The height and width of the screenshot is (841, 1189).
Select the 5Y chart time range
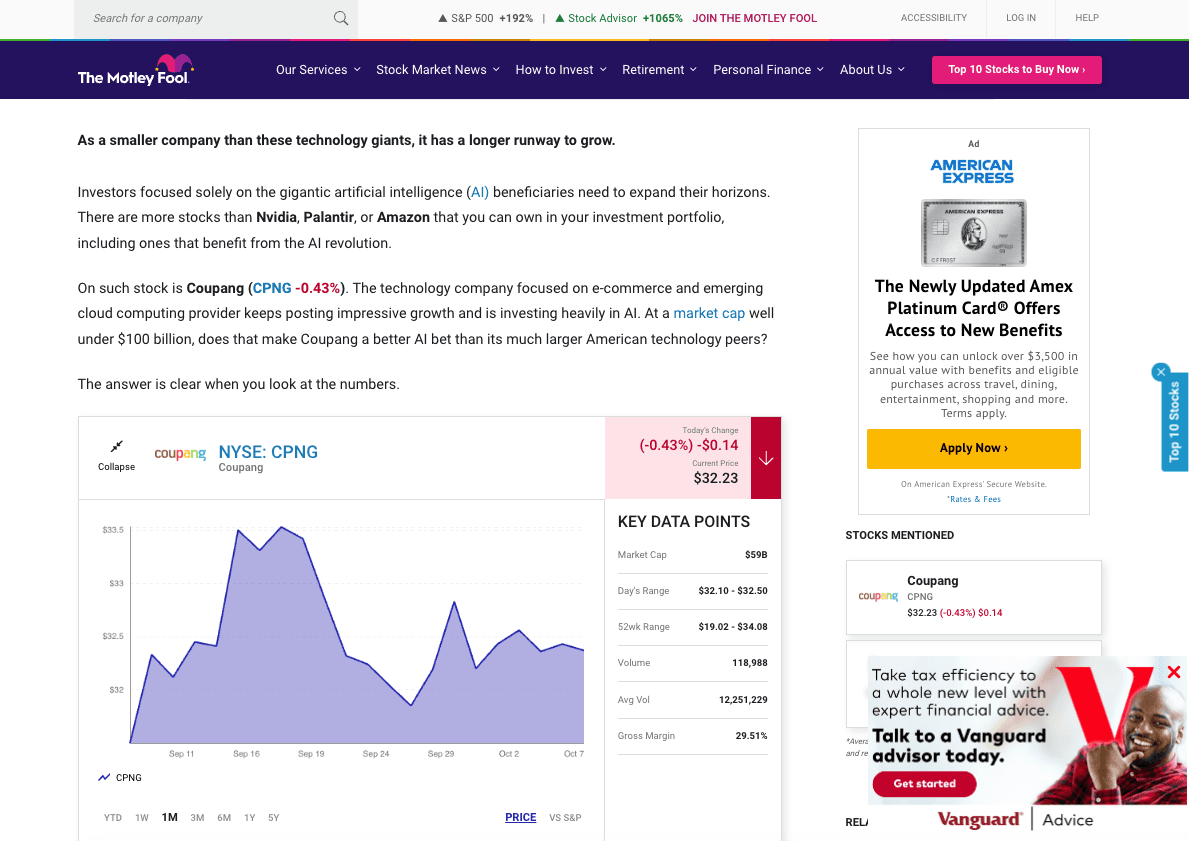[x=274, y=817]
